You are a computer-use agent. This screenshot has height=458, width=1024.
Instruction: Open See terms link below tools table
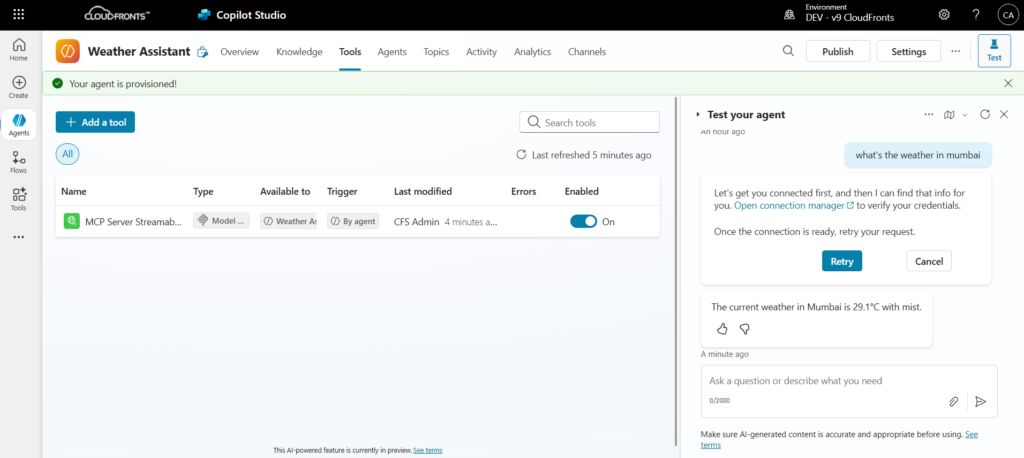(428, 450)
